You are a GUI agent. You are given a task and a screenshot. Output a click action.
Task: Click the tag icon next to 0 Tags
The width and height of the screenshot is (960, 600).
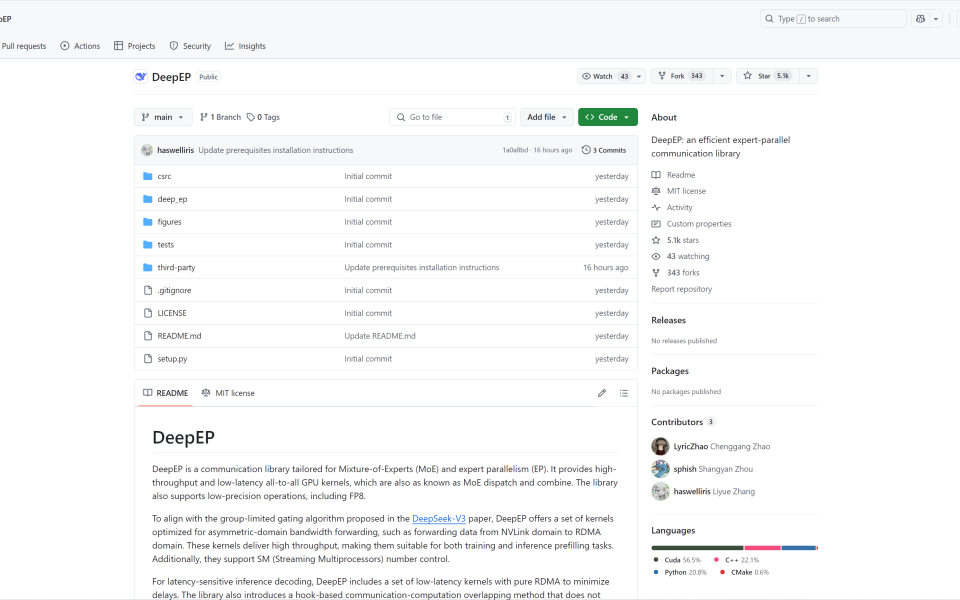(x=251, y=117)
